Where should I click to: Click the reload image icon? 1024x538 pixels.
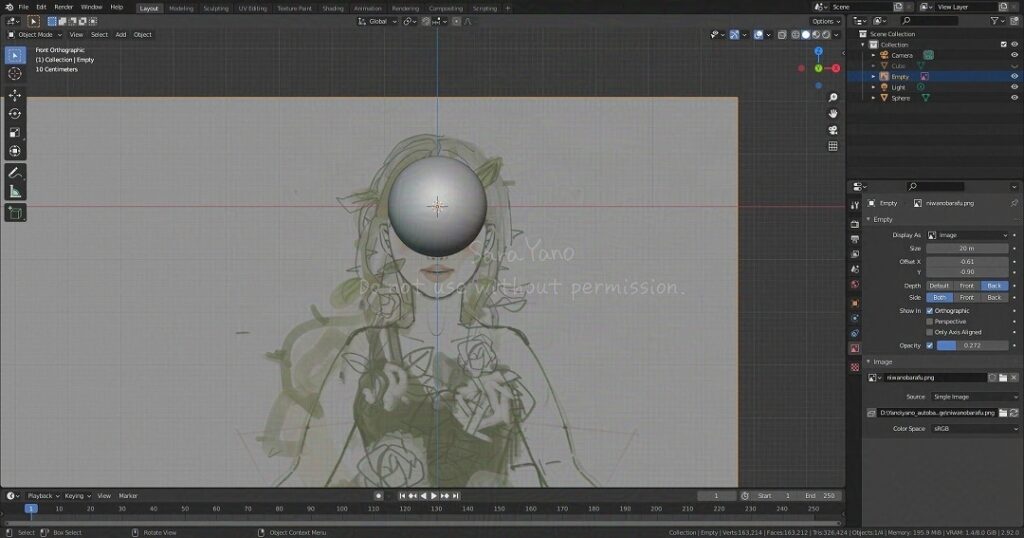[x=1014, y=413]
